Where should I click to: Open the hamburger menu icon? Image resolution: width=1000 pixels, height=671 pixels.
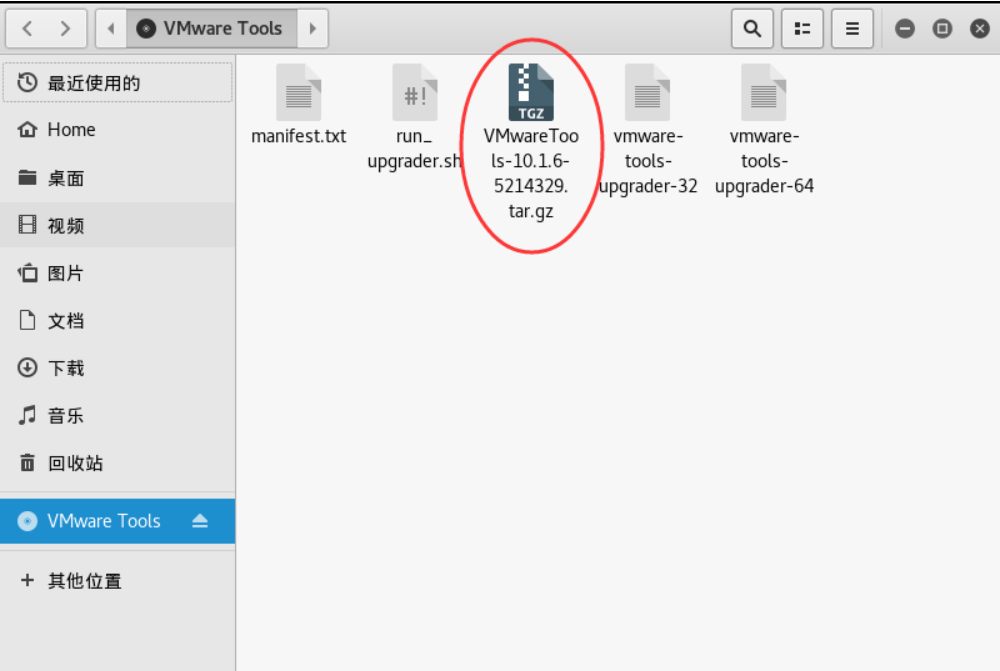852,28
